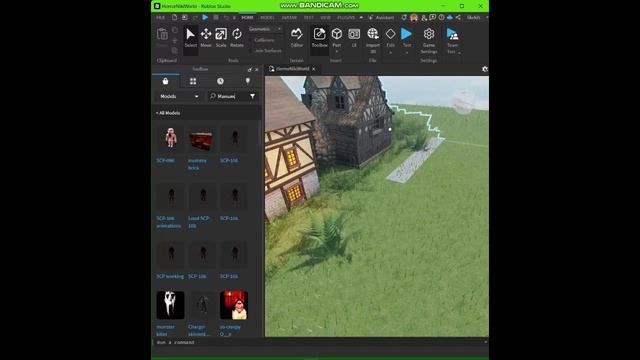
Task: Open the Toolbox Inventory tab (grid icon)
Action: click(x=193, y=81)
